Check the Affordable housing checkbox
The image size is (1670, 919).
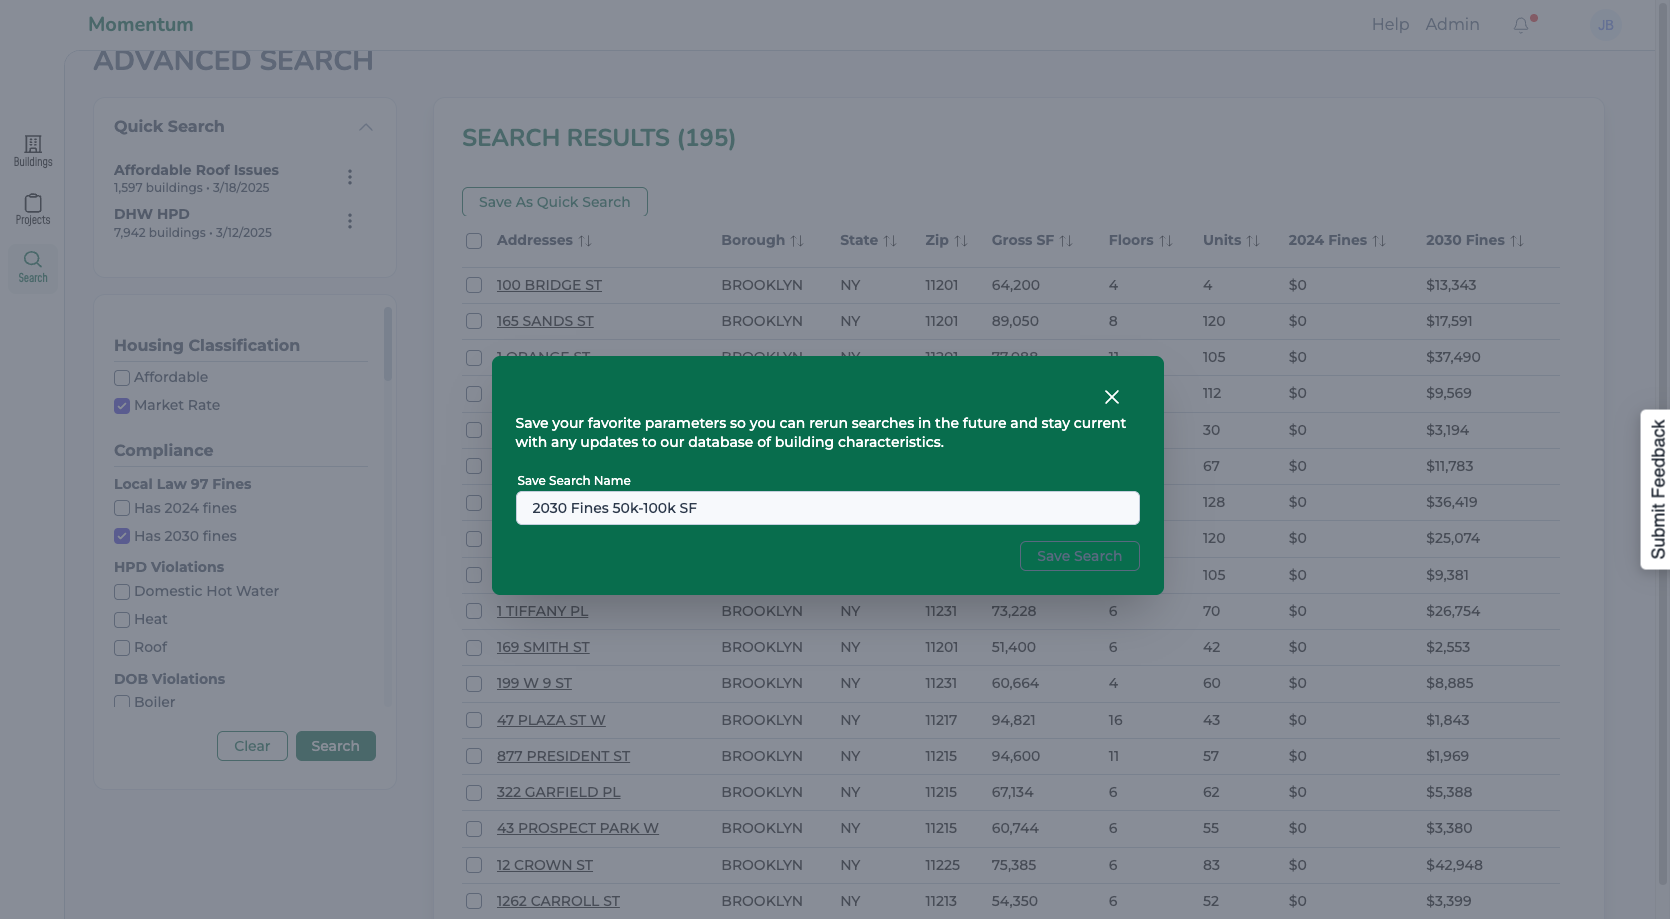122,378
